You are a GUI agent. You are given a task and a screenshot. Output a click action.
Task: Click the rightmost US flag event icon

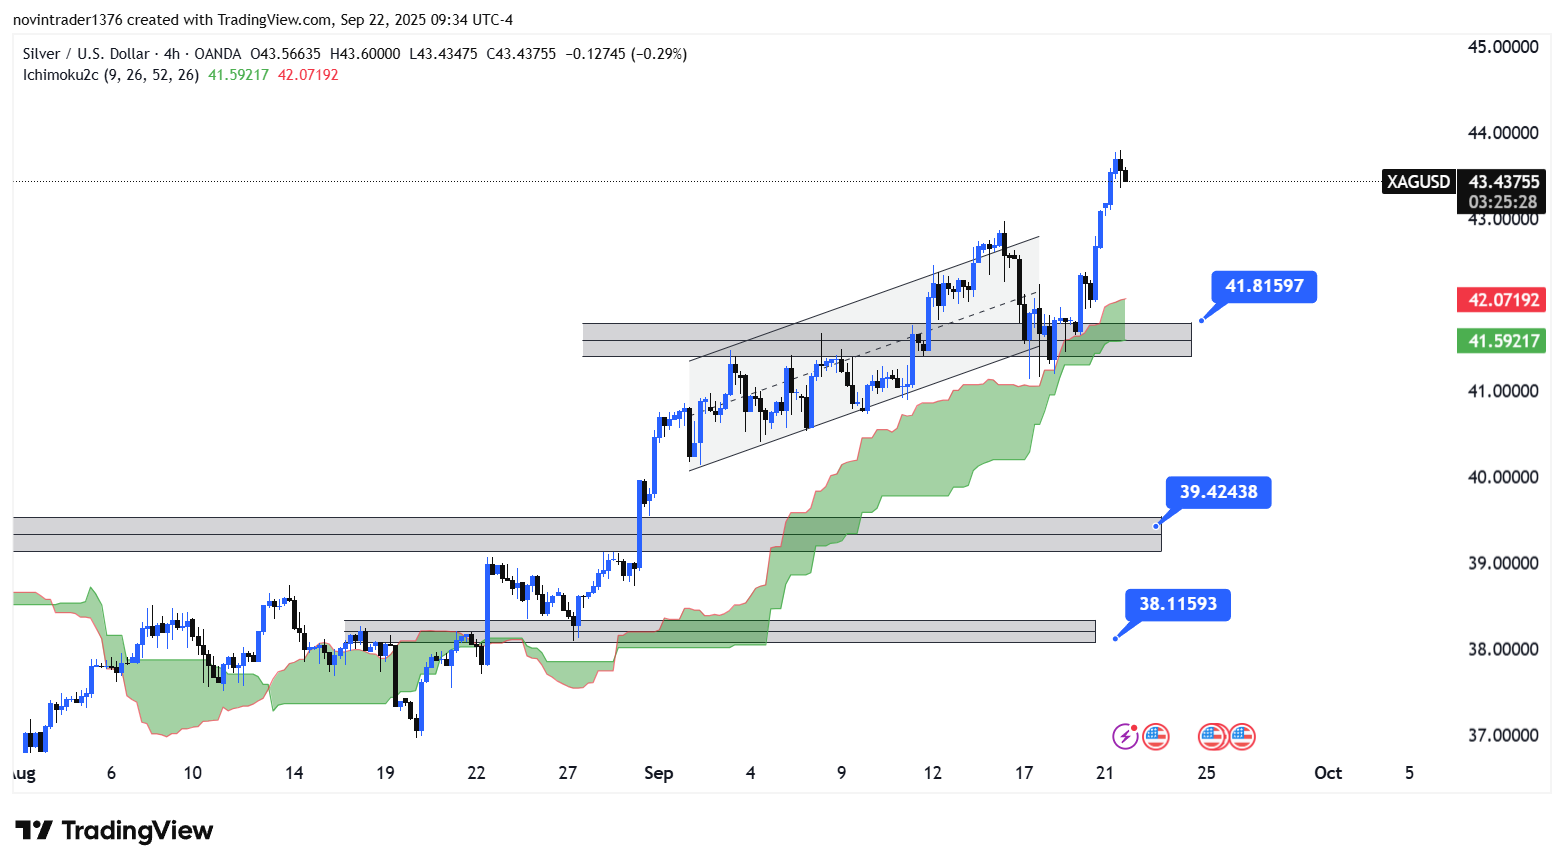tap(1242, 737)
